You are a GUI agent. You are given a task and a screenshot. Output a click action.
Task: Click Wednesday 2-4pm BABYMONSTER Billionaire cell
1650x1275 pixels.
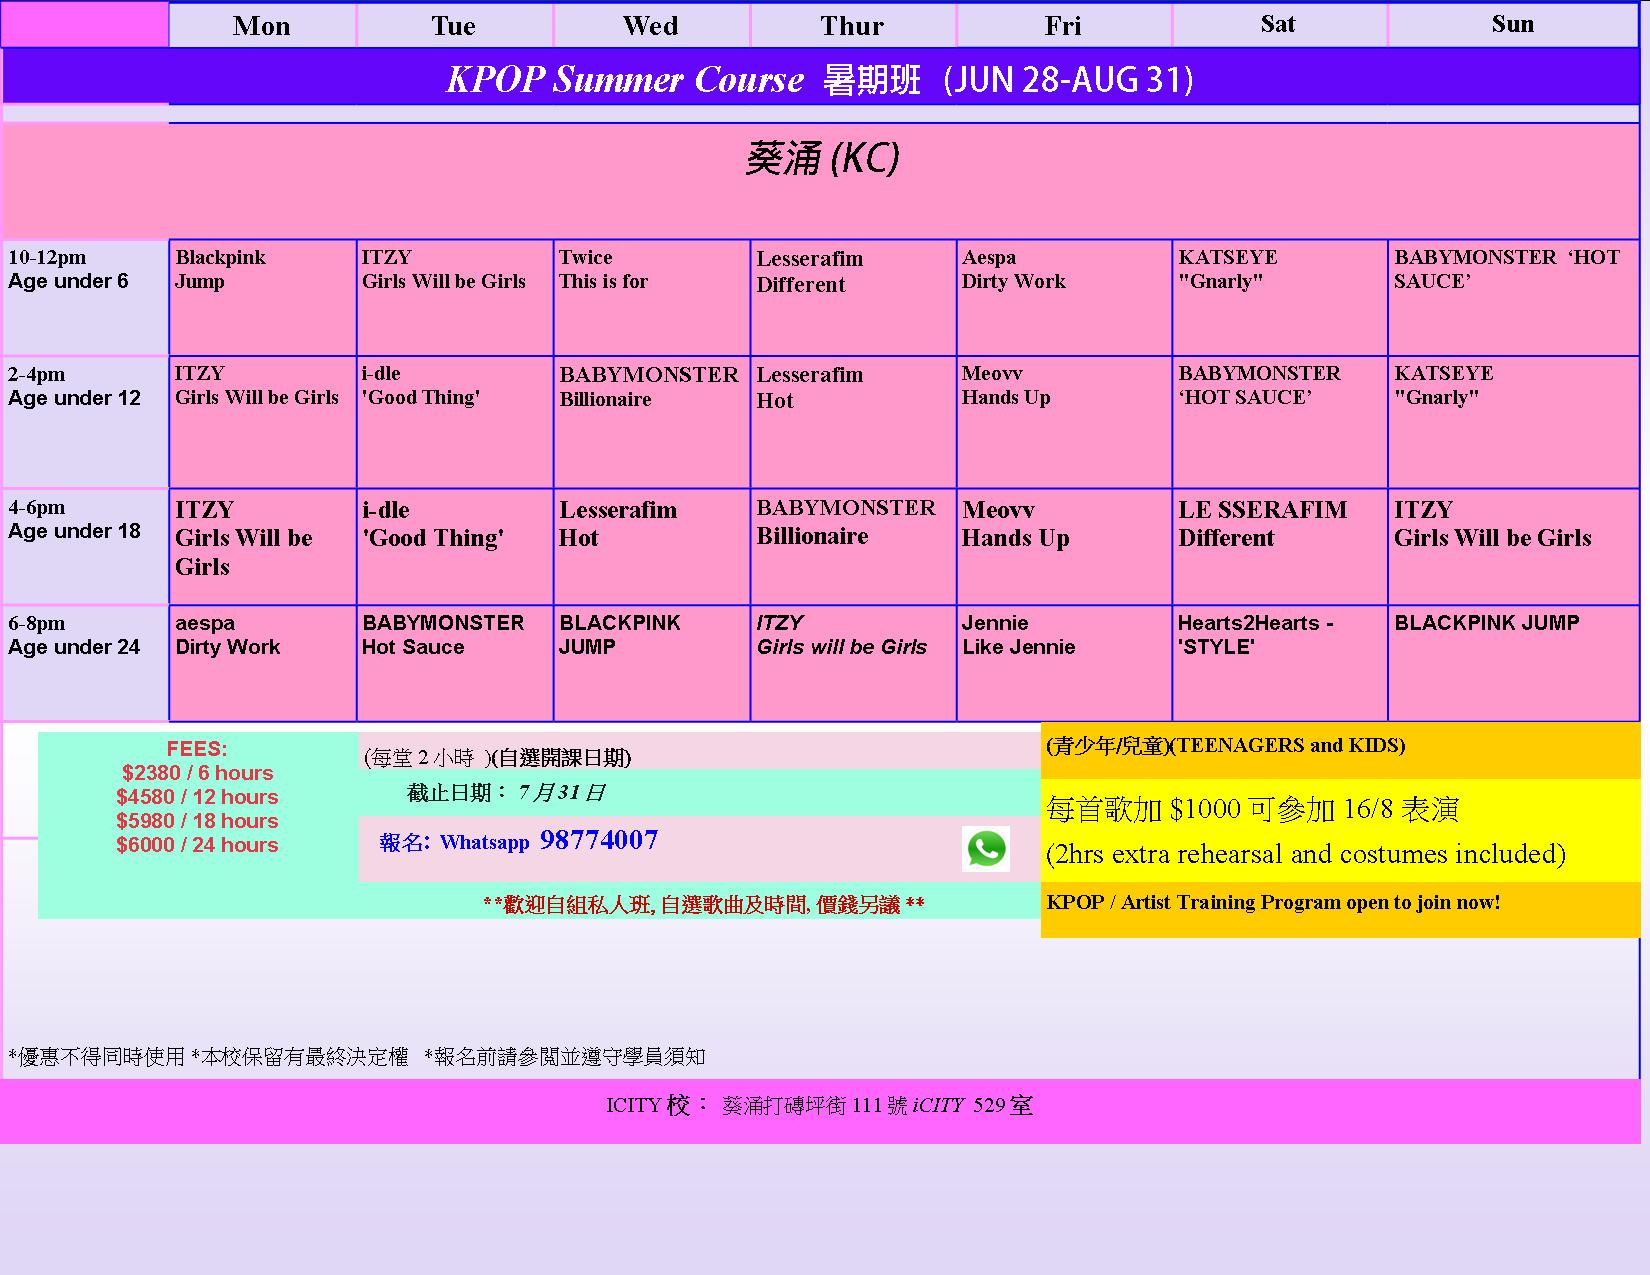tap(652, 422)
